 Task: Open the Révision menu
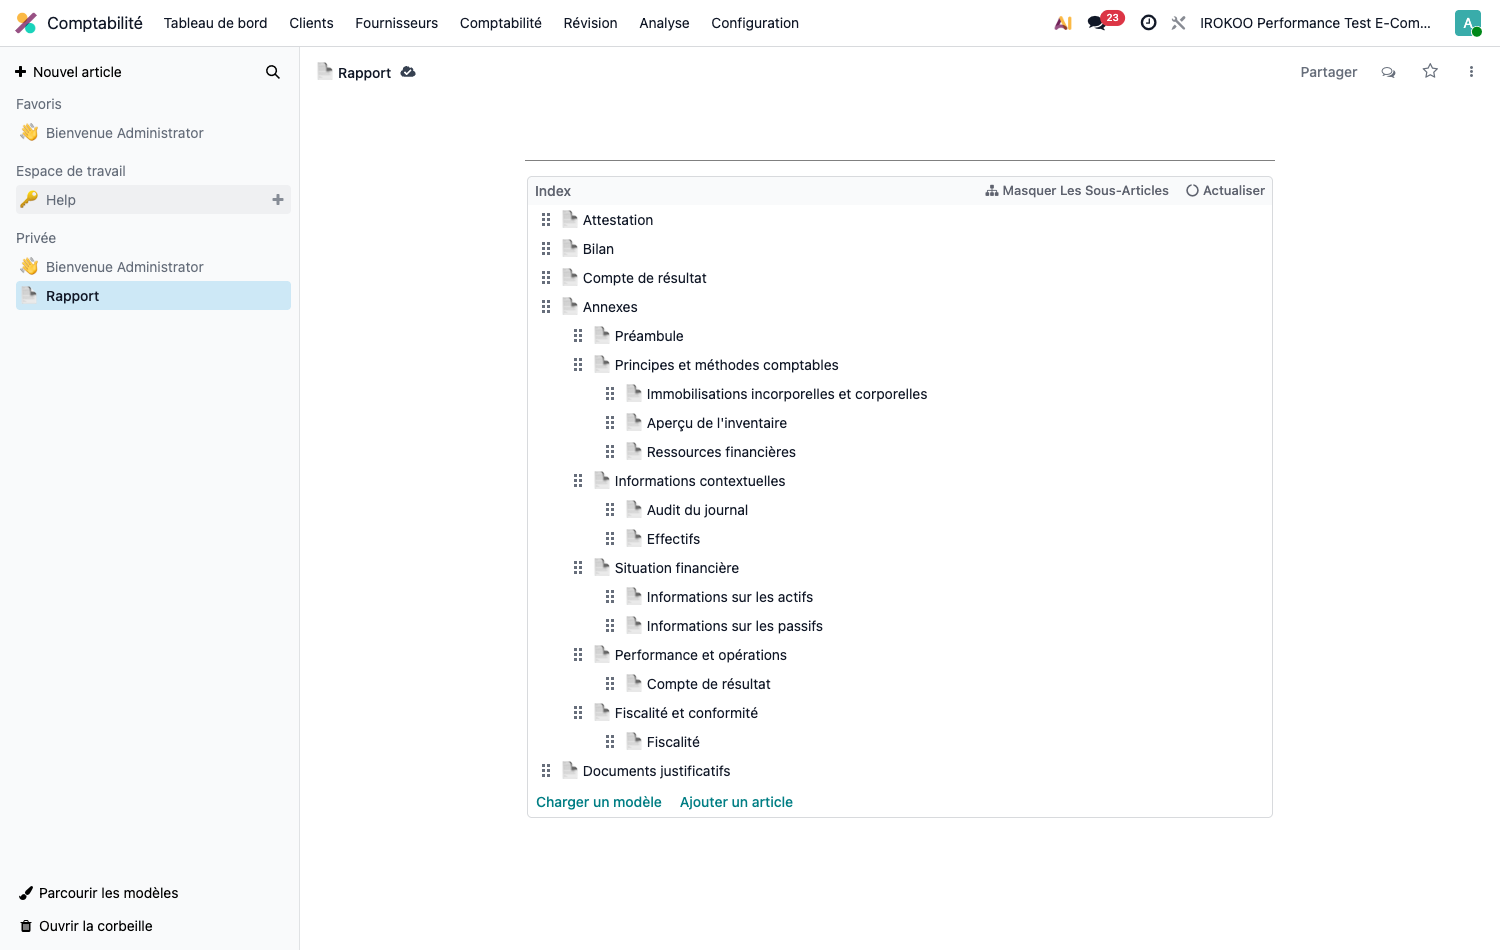(x=590, y=23)
